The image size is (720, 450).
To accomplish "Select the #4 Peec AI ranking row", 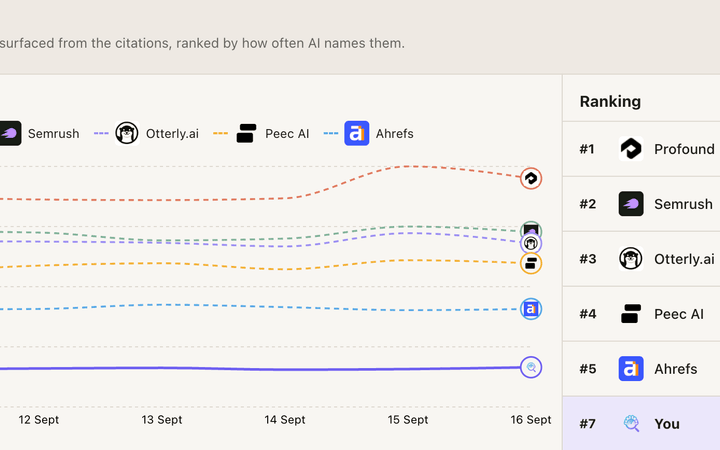I will coord(641,314).
